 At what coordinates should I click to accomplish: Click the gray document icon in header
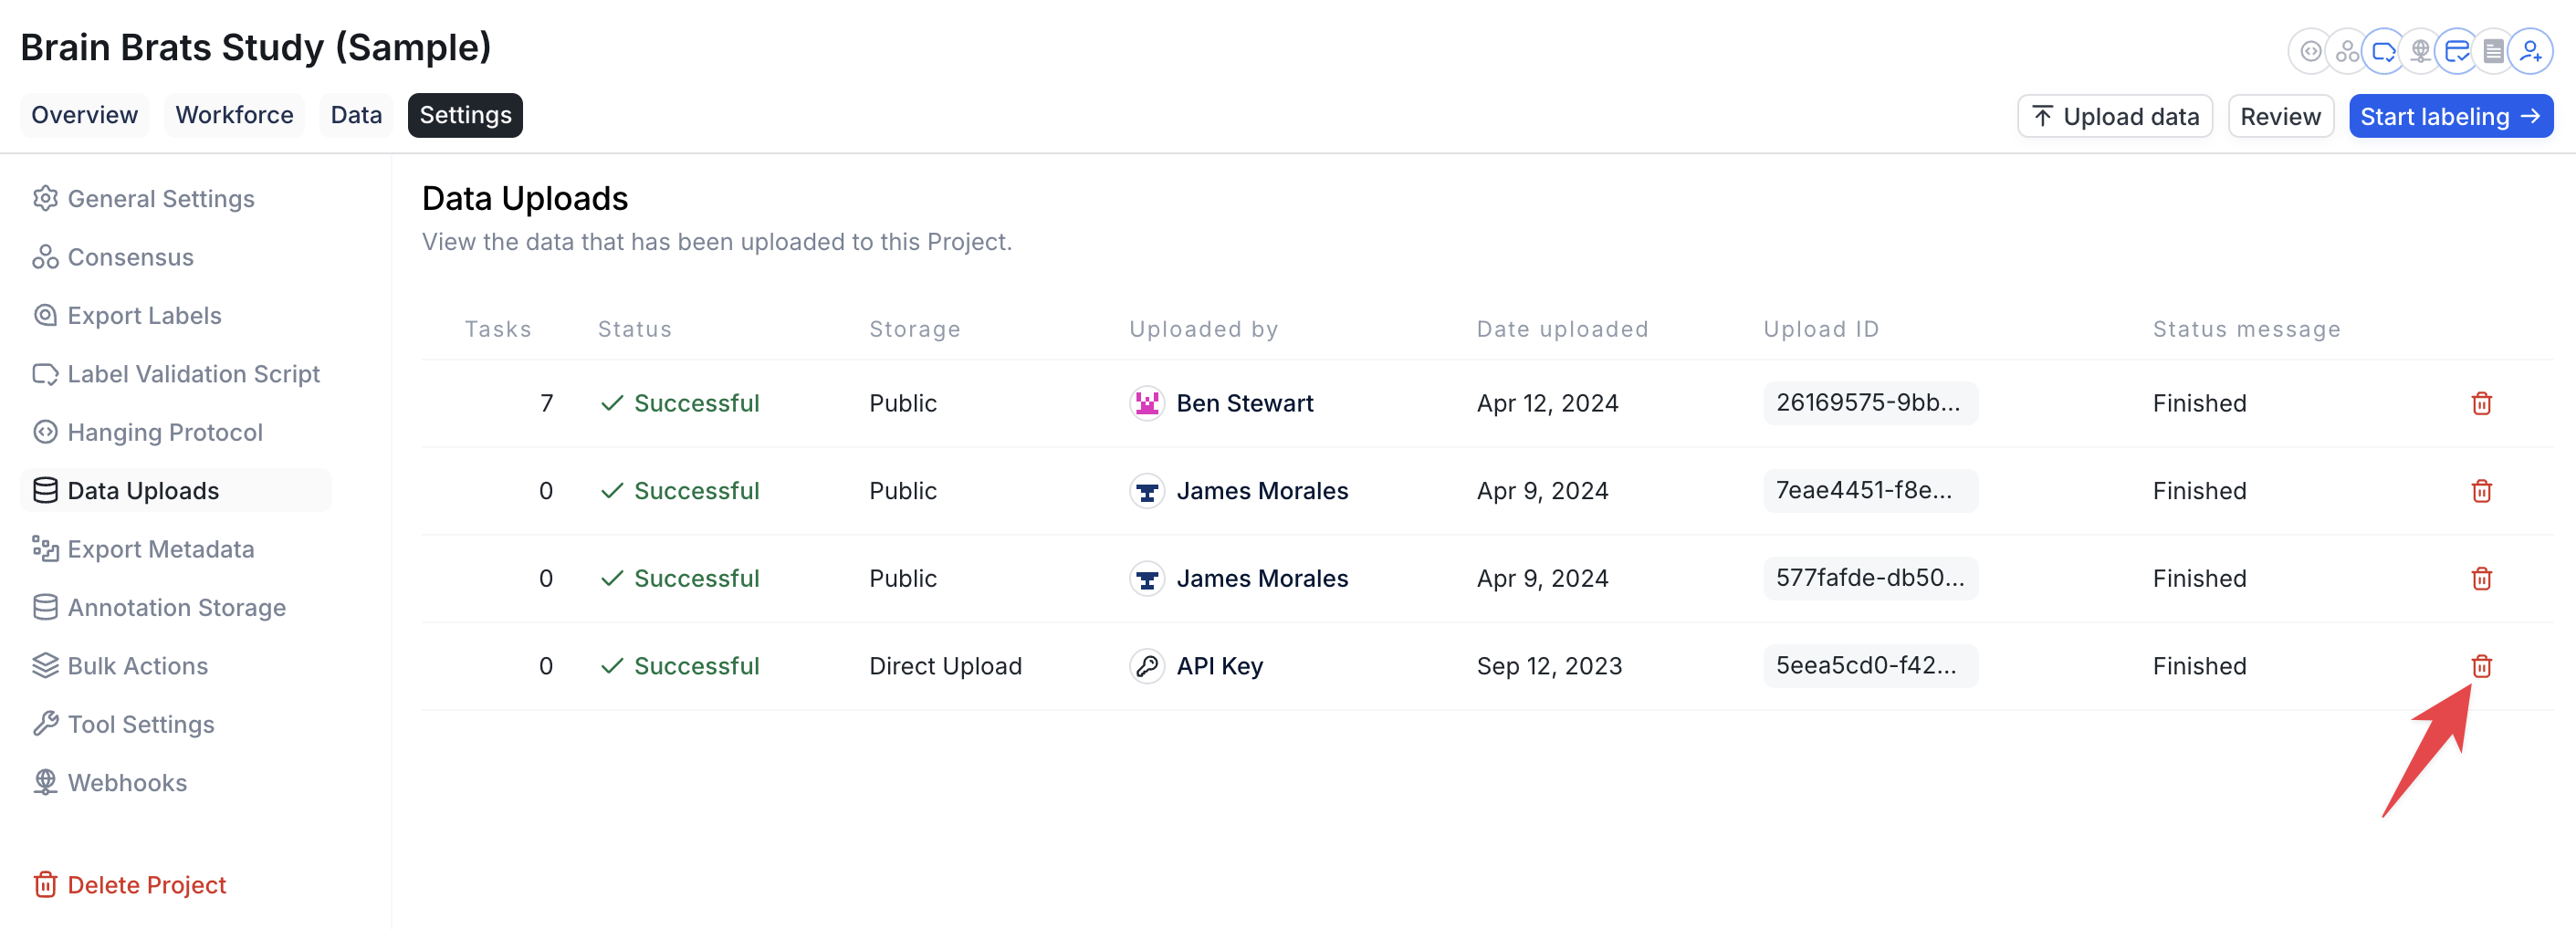(x=2493, y=51)
